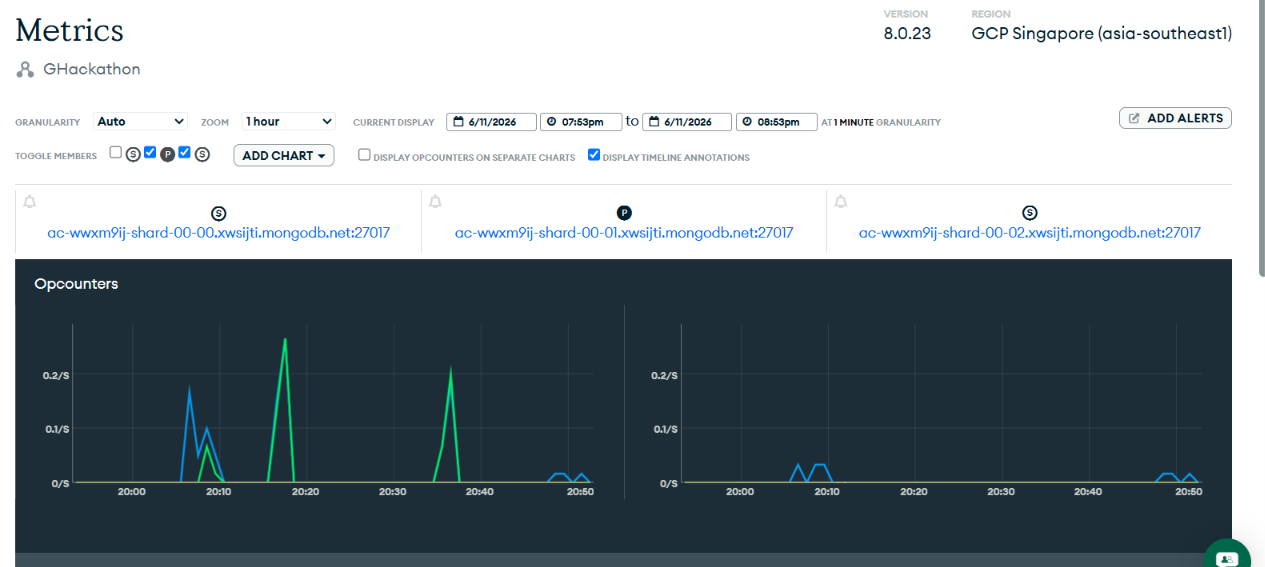1265x567 pixels.
Task: Uncheck Display Timeline Annotations
Action: tap(594, 155)
